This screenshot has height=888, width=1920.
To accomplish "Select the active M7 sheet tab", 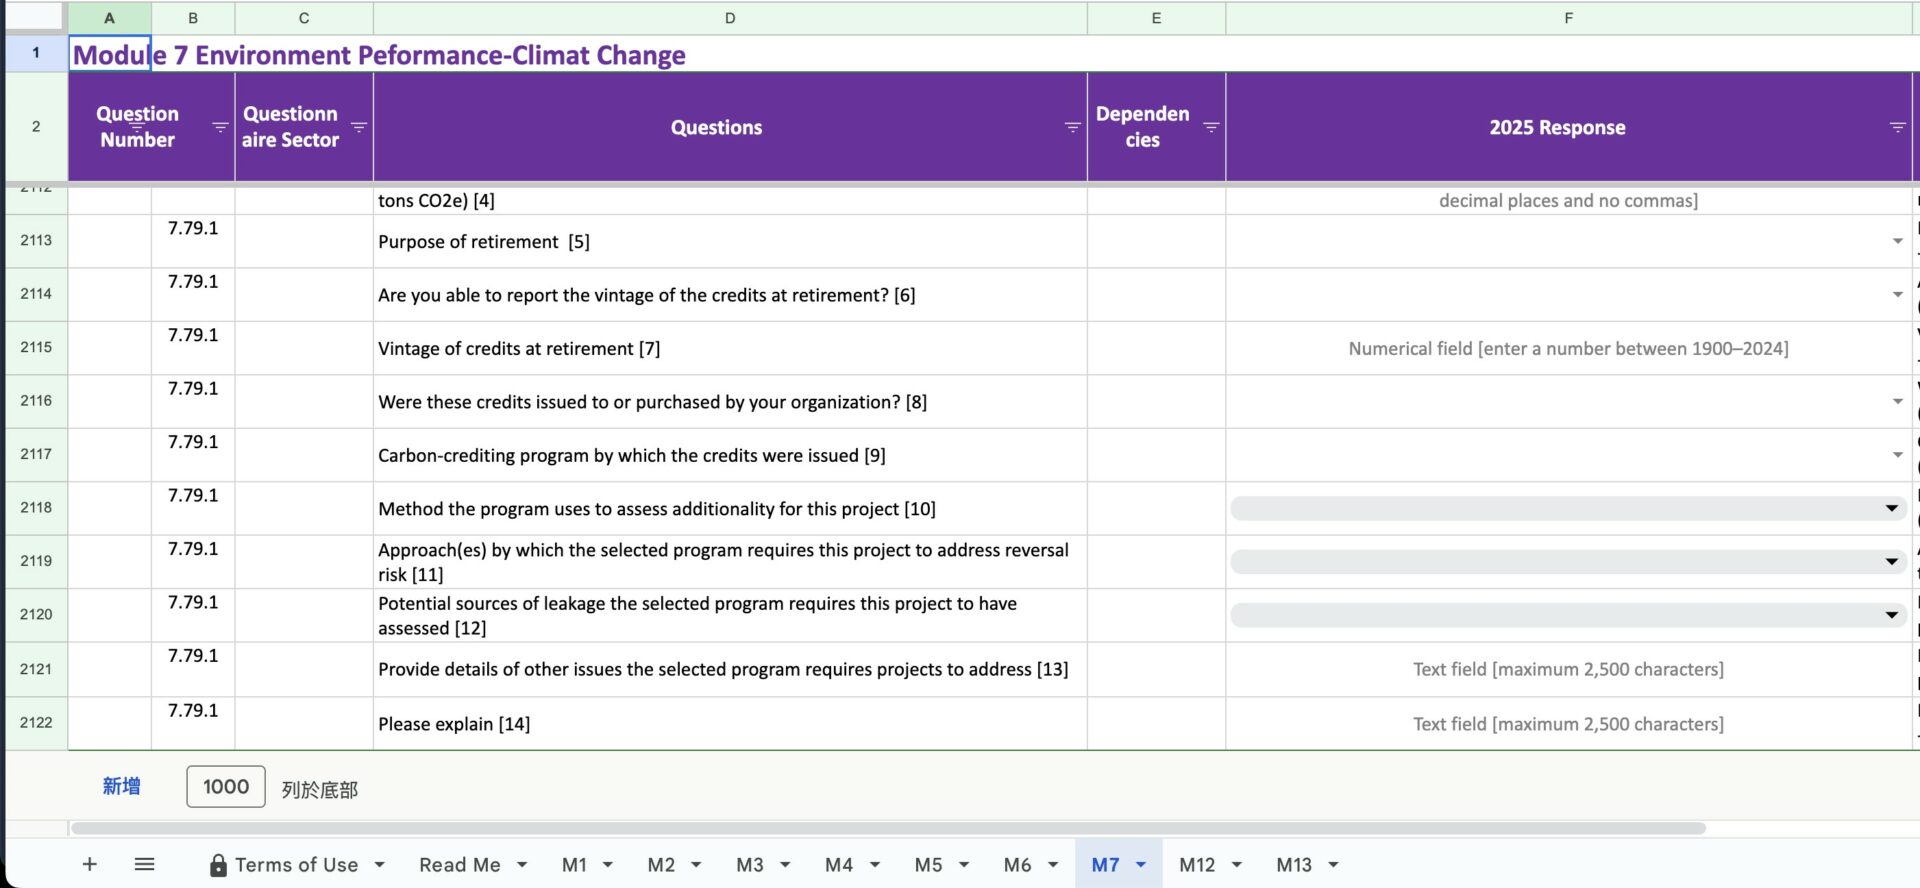I will coord(1105,865).
